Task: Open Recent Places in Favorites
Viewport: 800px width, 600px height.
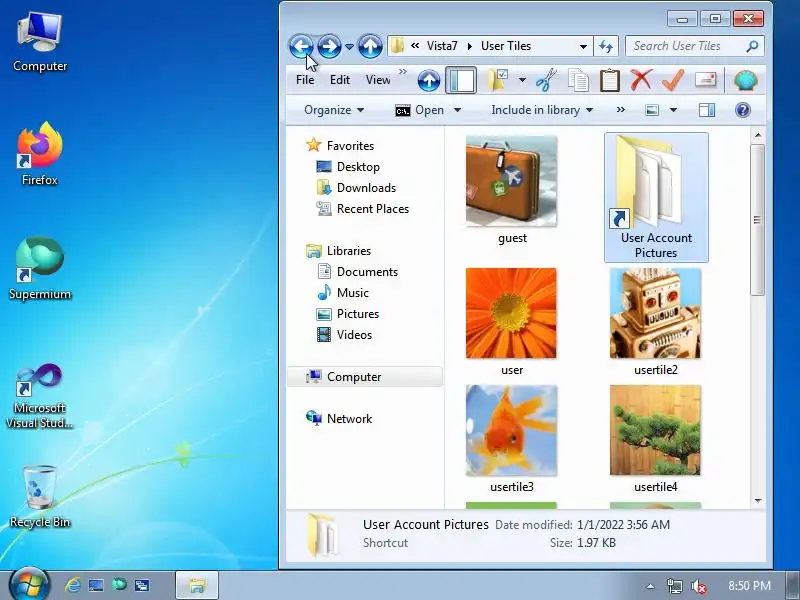Action: point(362,209)
